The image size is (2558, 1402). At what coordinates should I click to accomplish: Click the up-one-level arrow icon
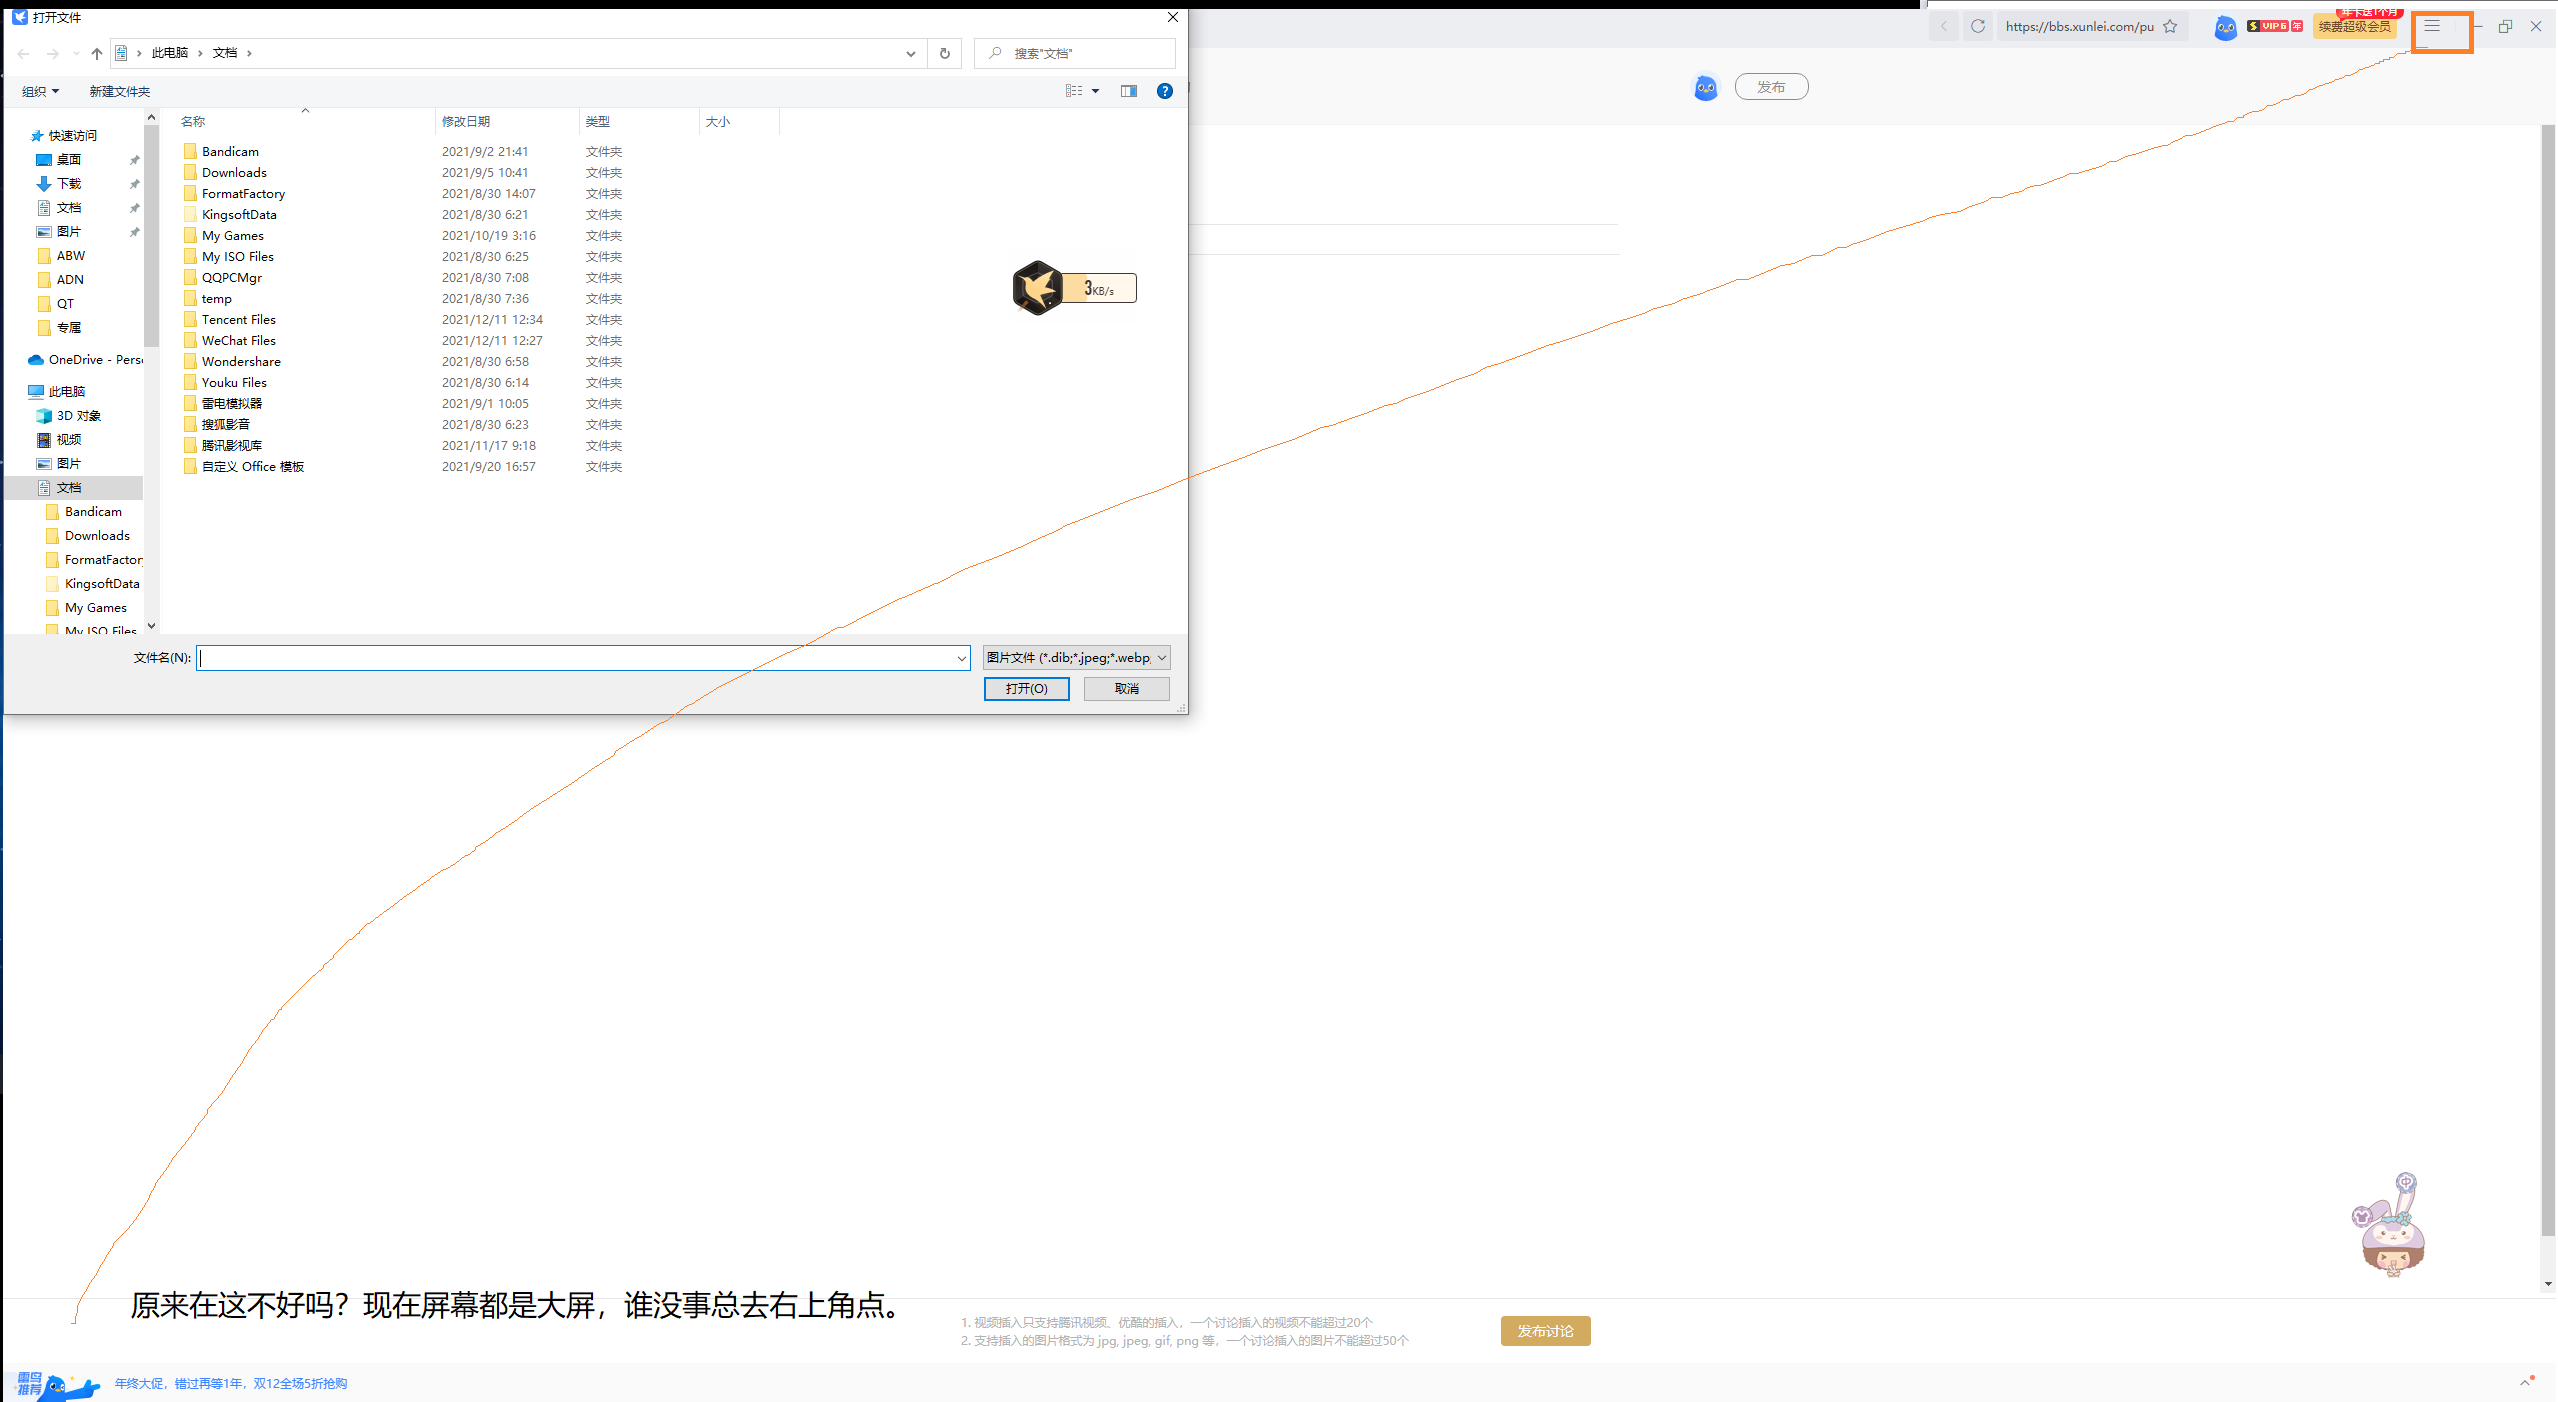(97, 53)
